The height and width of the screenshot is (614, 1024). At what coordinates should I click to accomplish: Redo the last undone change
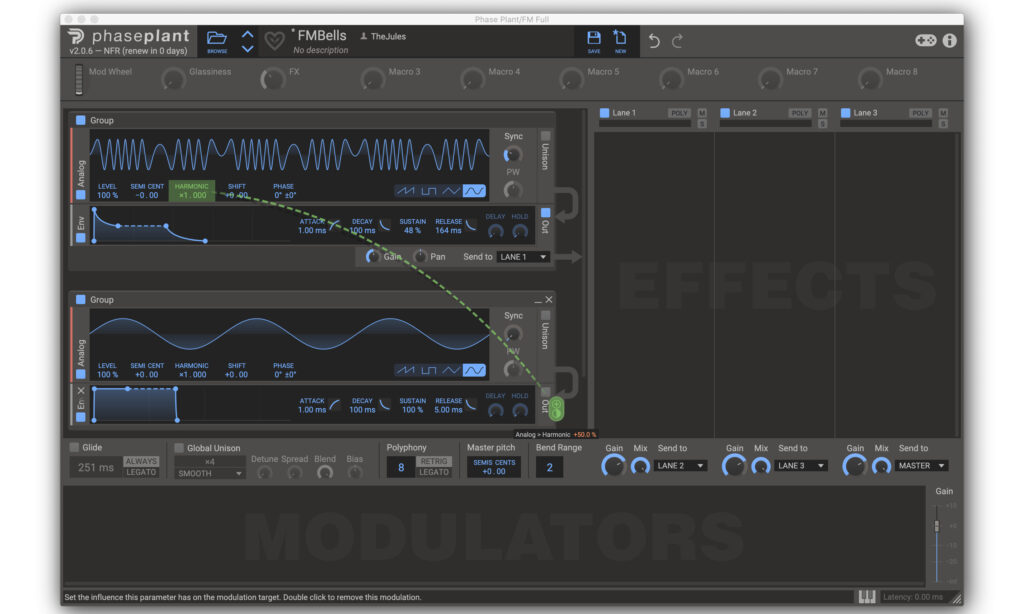coord(678,41)
